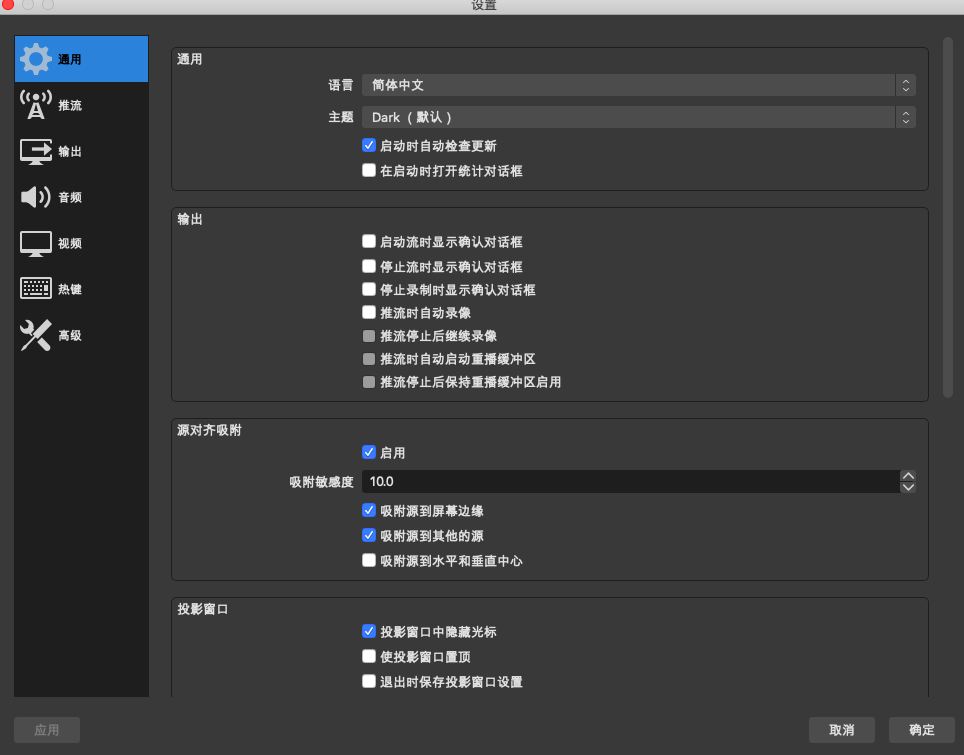Enable 在启动时打开统计对话框 checkbox
Image resolution: width=964 pixels, height=755 pixels.
coord(369,170)
